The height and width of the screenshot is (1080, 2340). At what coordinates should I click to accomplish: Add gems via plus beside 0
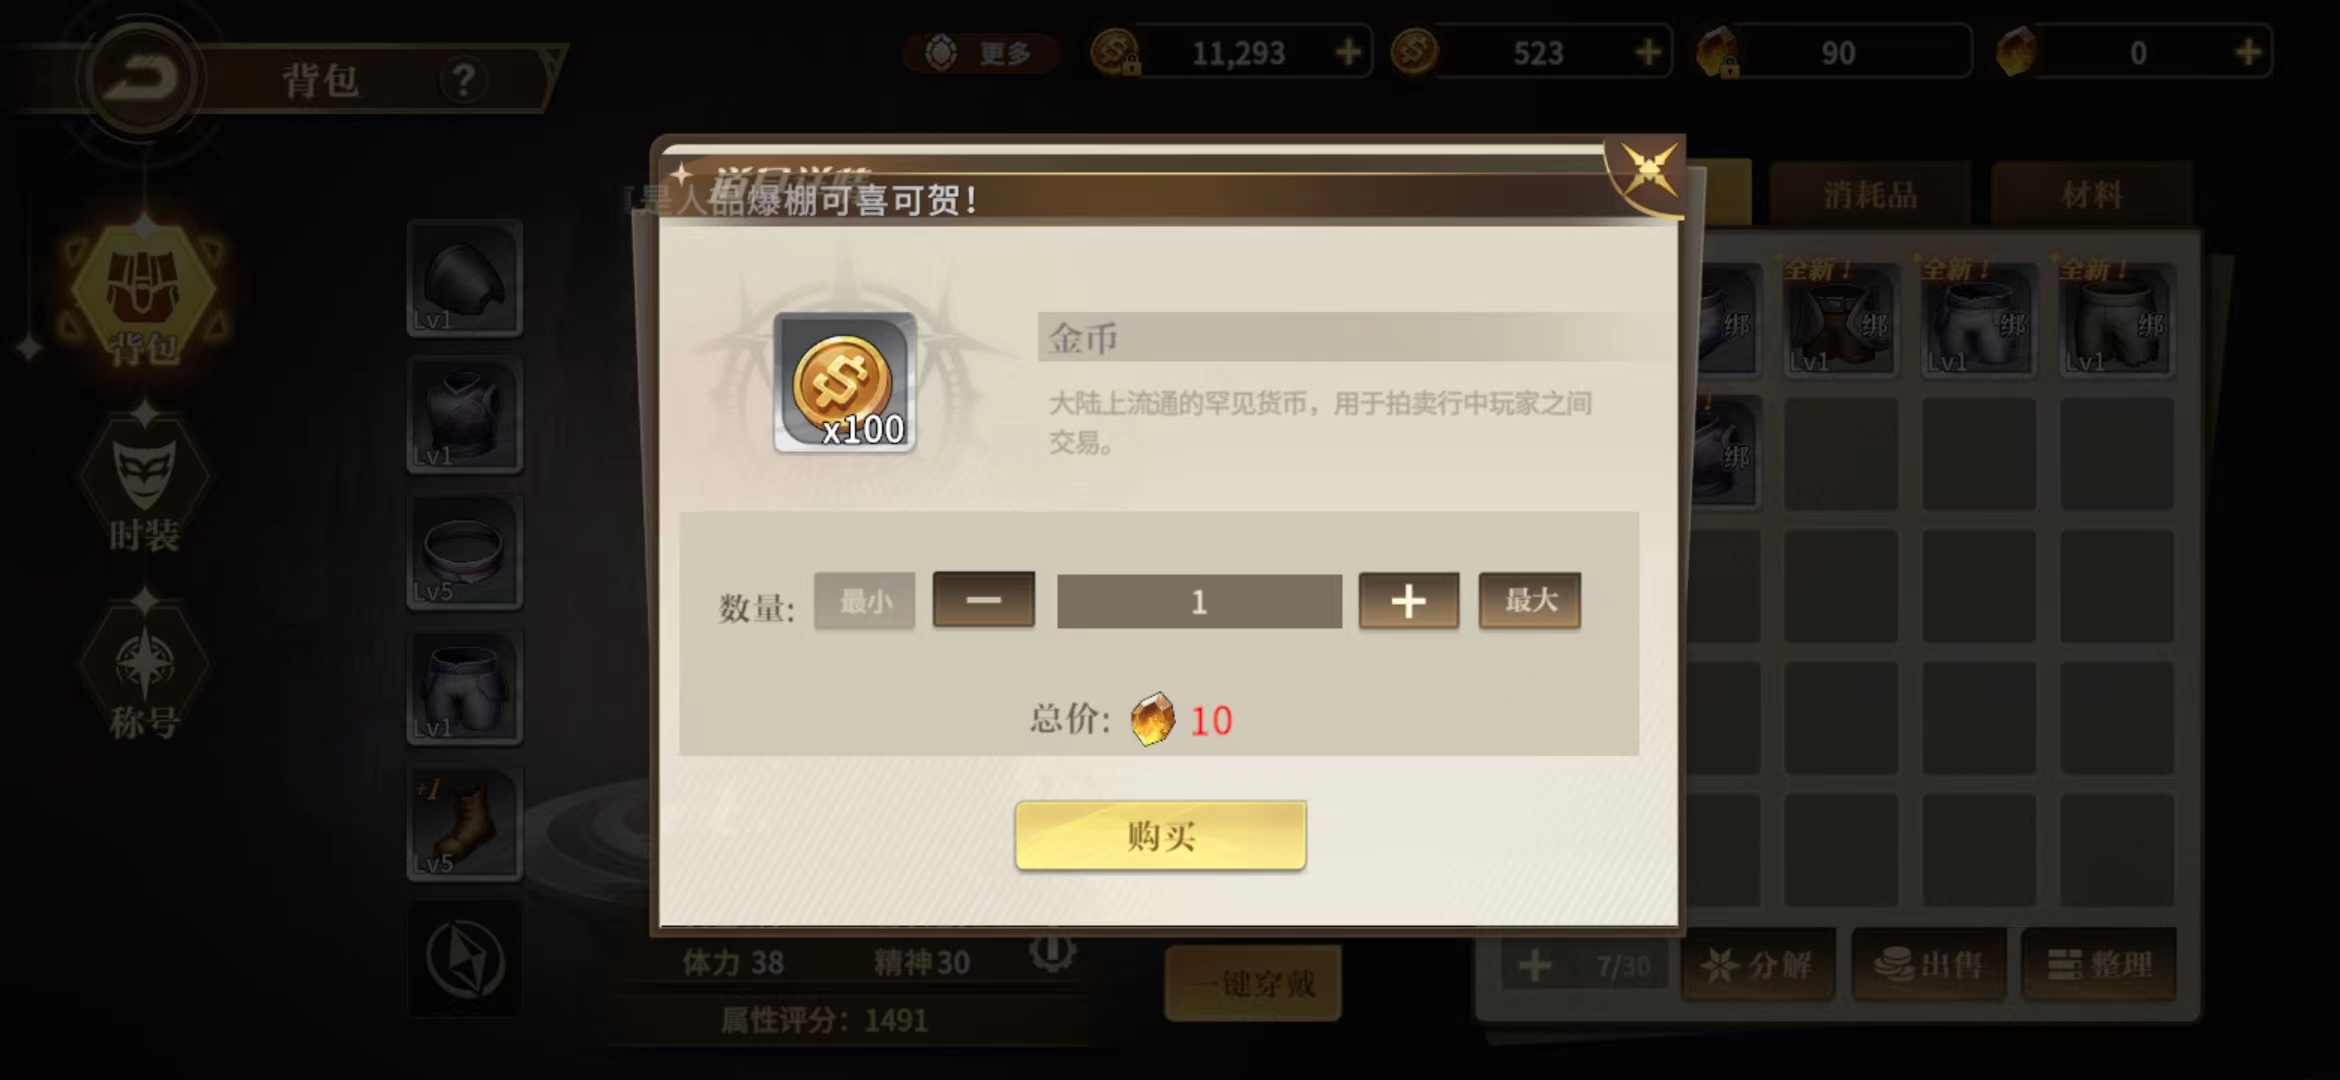pos(2248,52)
